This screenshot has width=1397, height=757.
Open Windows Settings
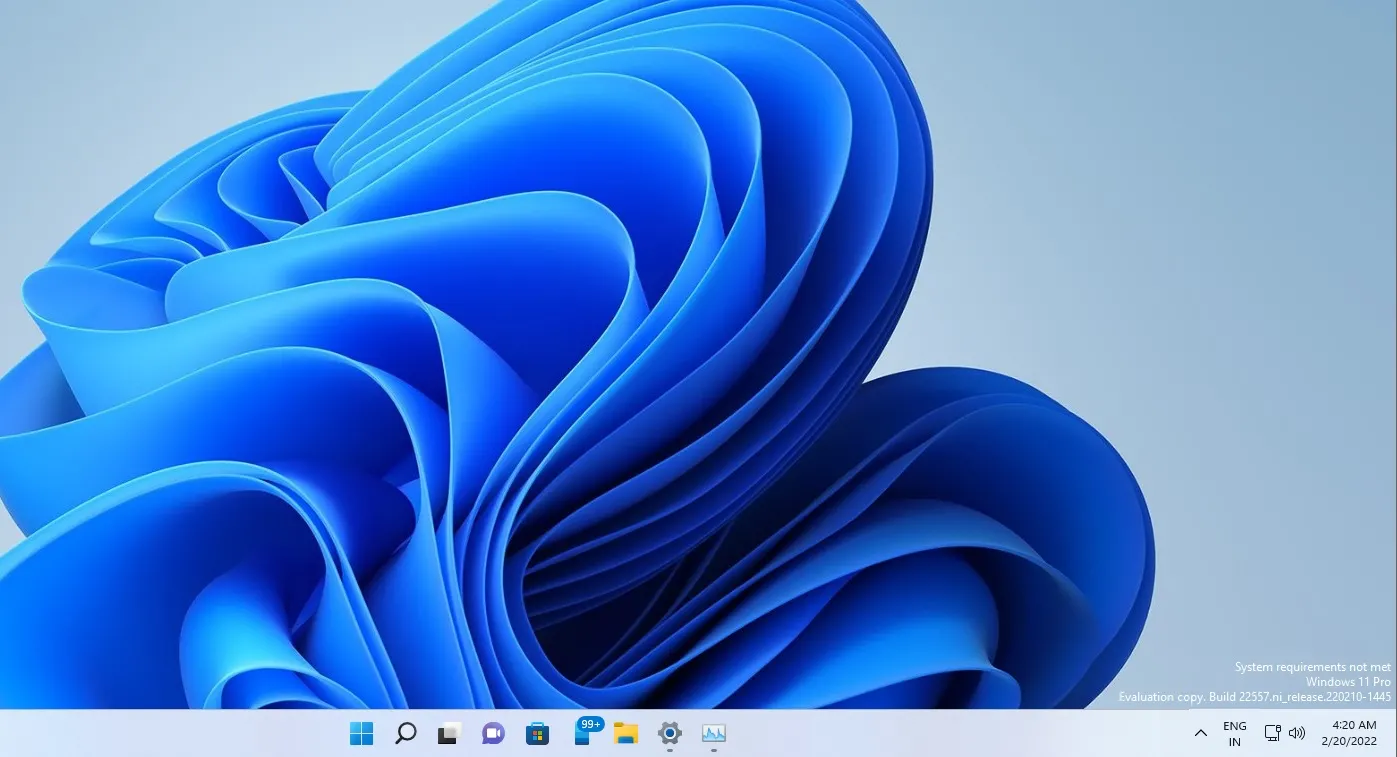point(669,733)
